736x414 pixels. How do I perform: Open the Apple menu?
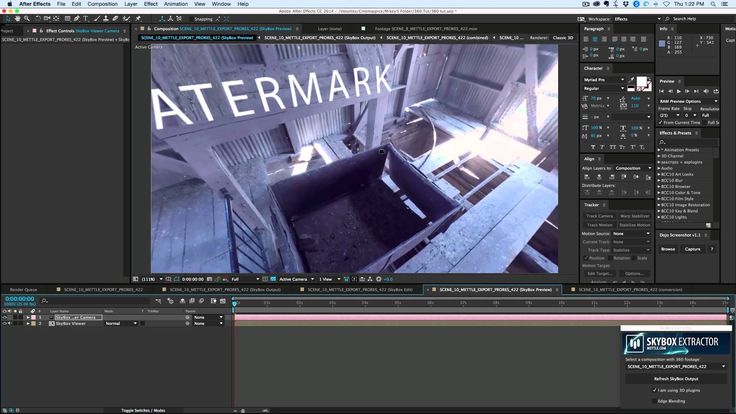click(x=8, y=4)
